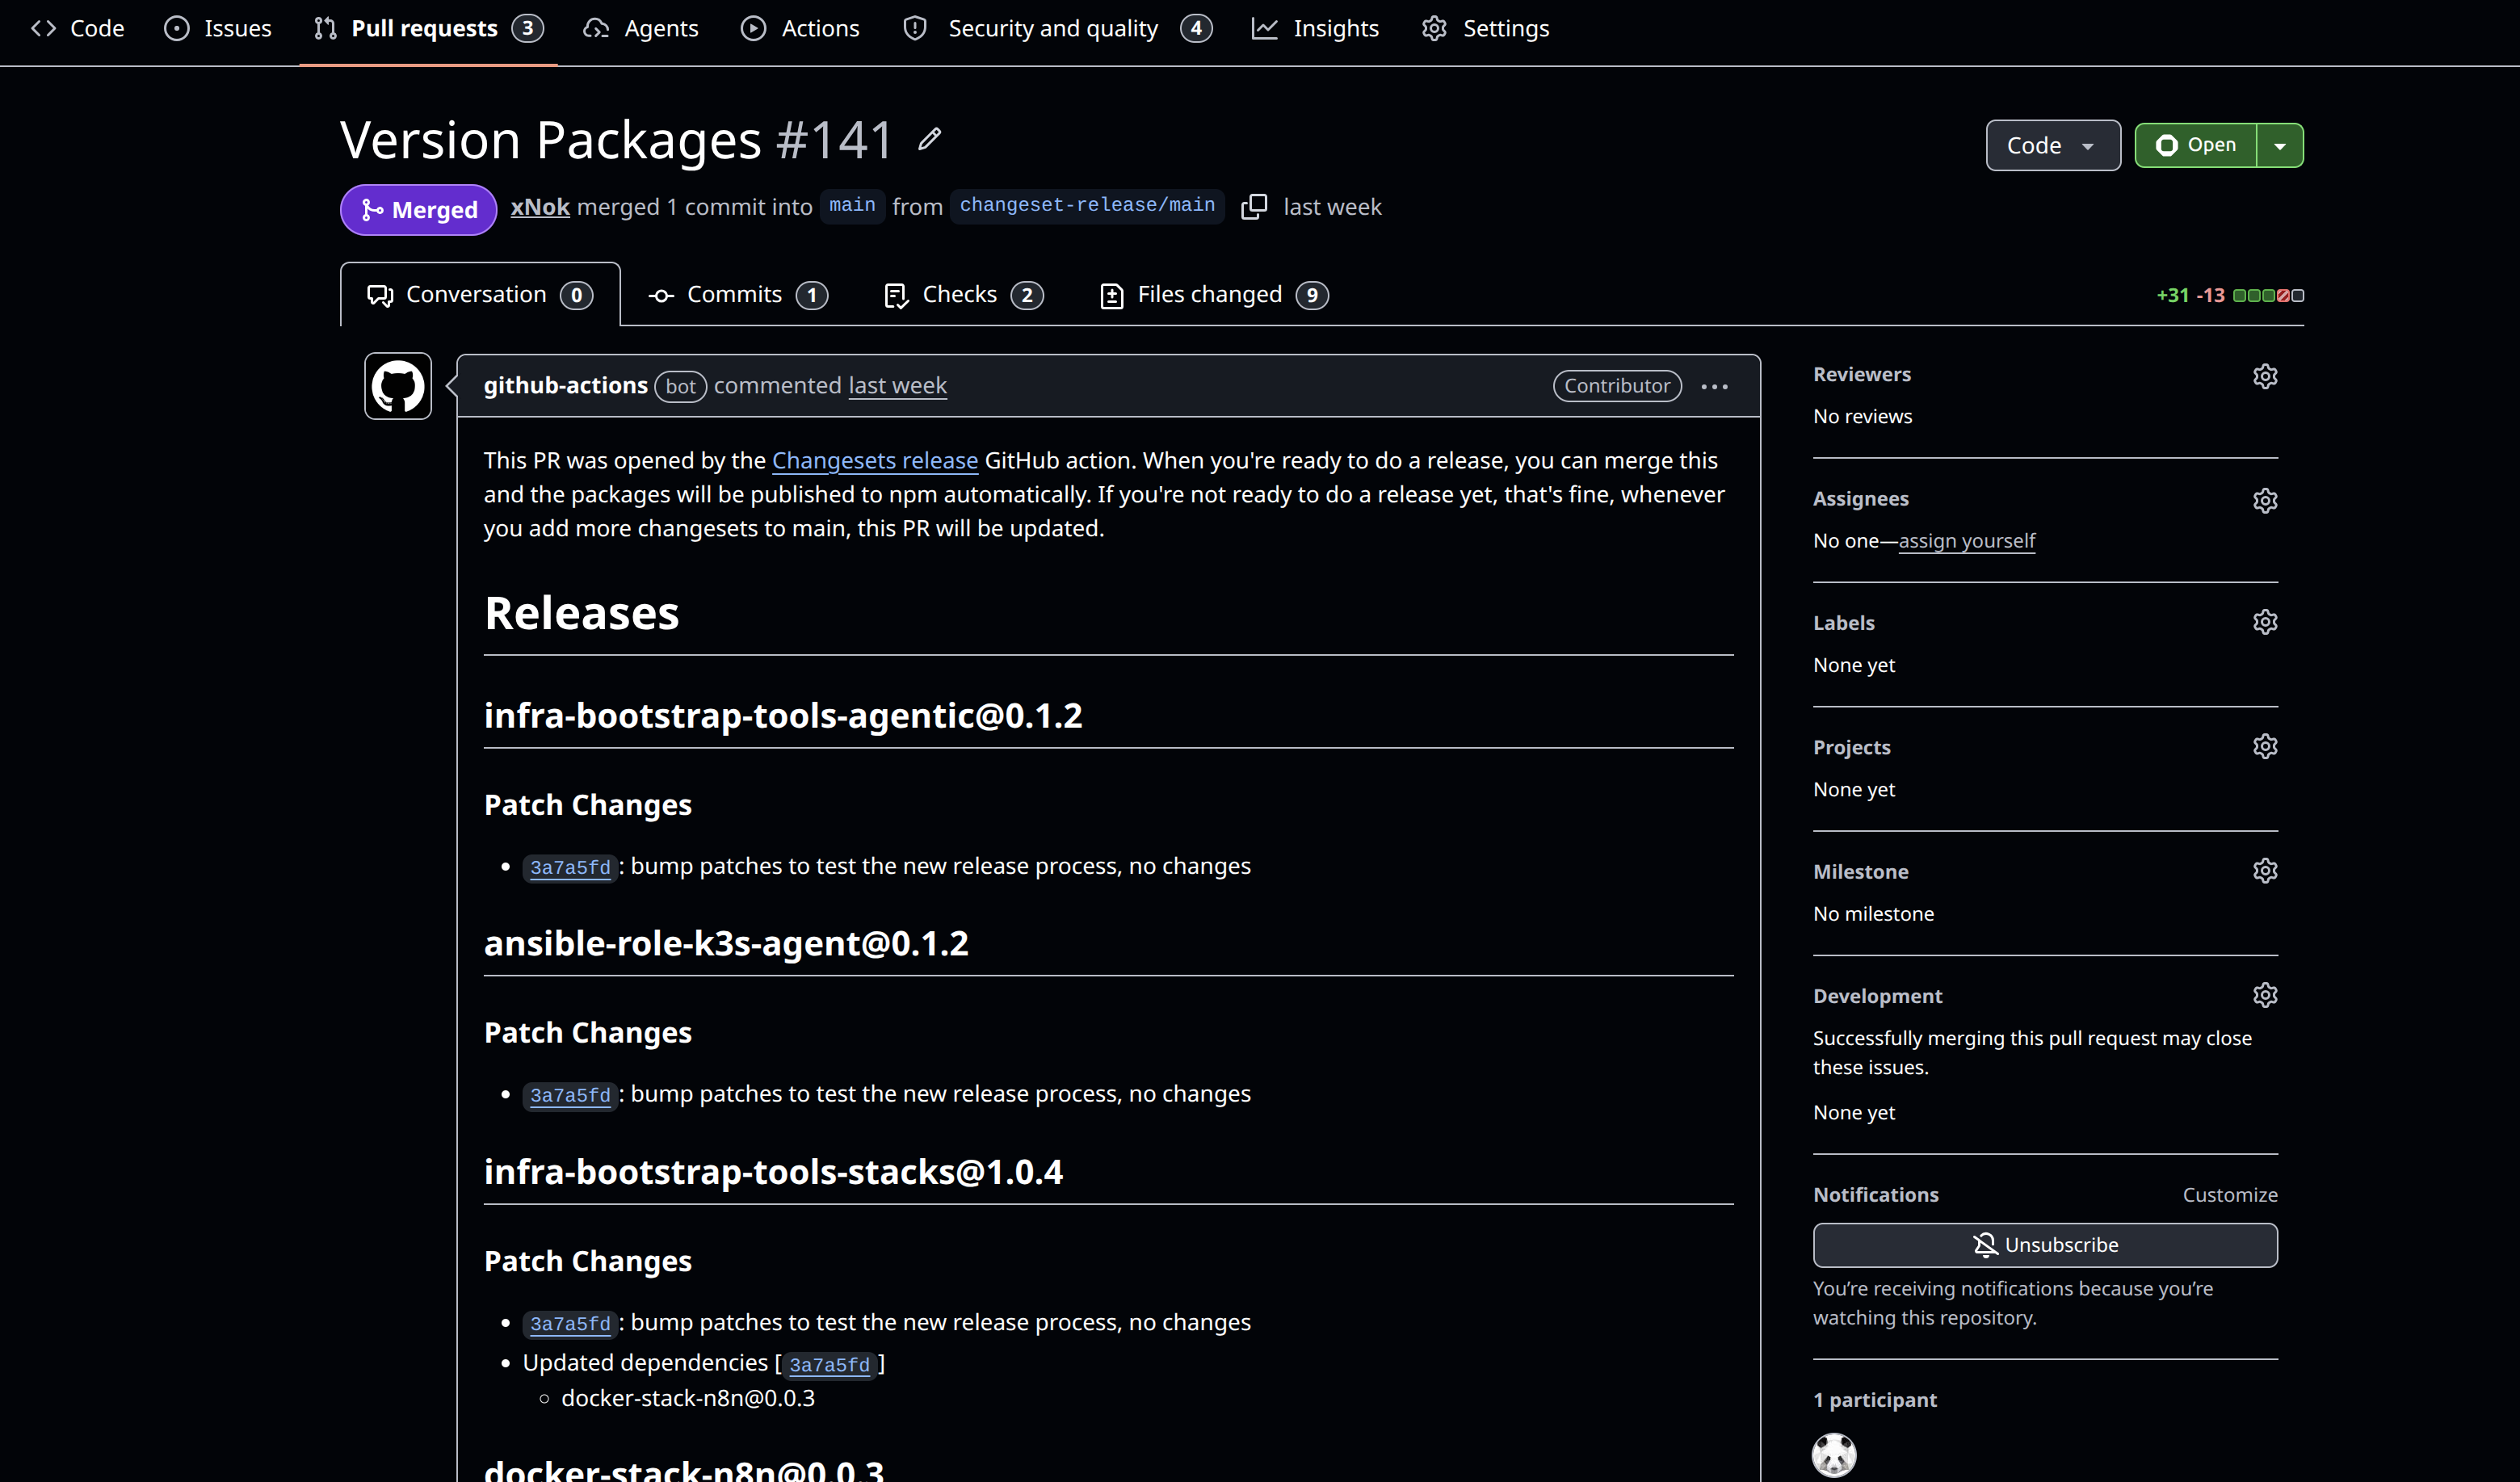Switch to the Files changed tab
The width and height of the screenshot is (2520, 1482).
[x=1214, y=295]
